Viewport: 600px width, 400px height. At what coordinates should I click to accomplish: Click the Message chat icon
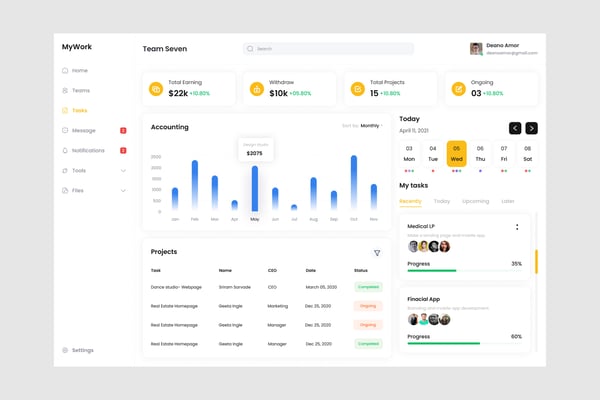tap(65, 130)
